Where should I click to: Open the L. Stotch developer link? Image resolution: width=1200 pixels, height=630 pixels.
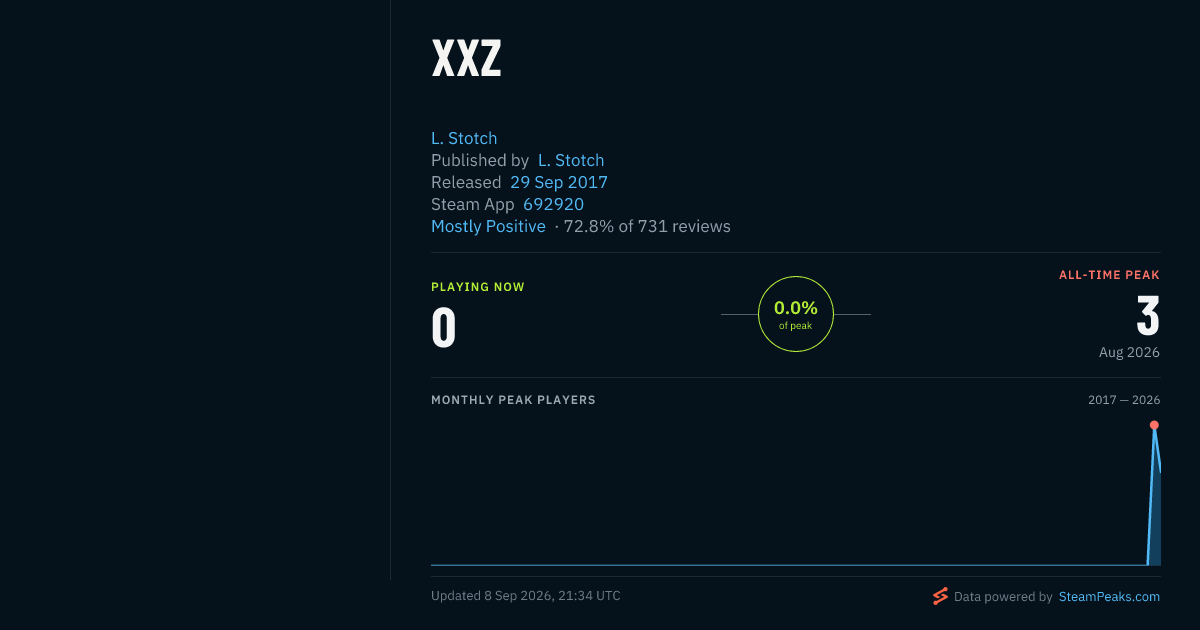coord(464,138)
